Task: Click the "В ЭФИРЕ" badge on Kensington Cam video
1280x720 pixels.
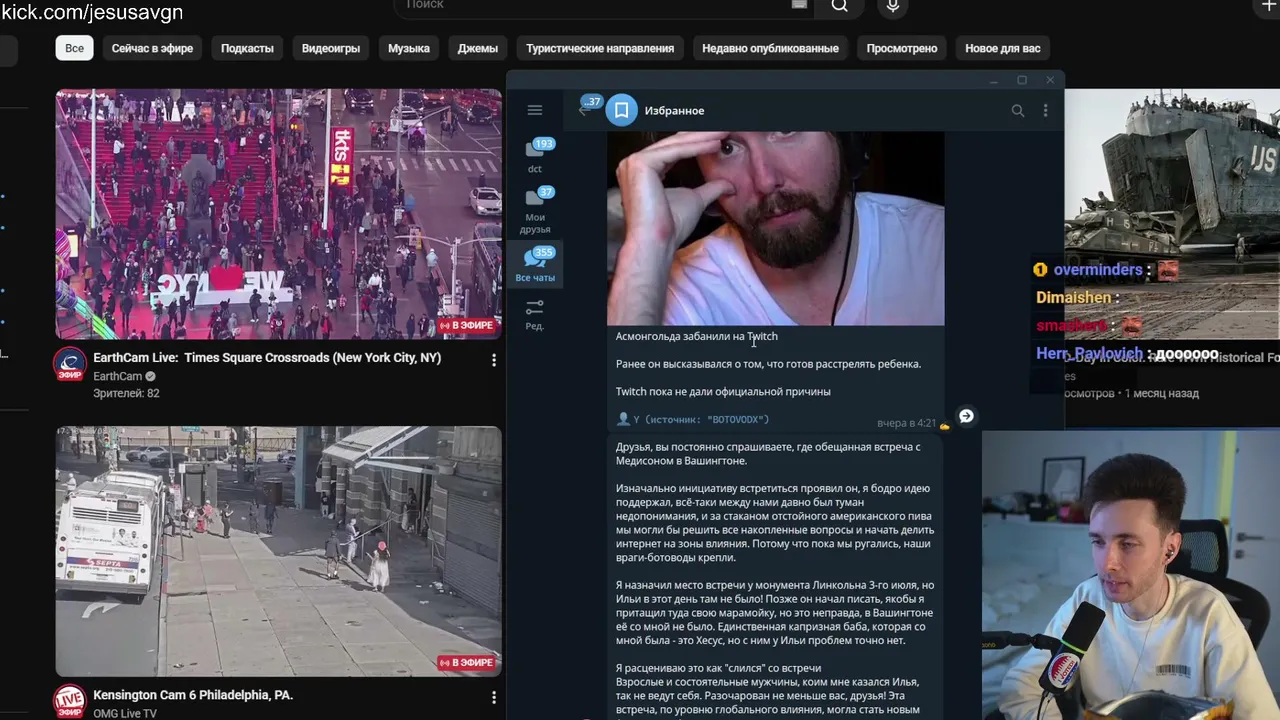Action: pos(467,663)
